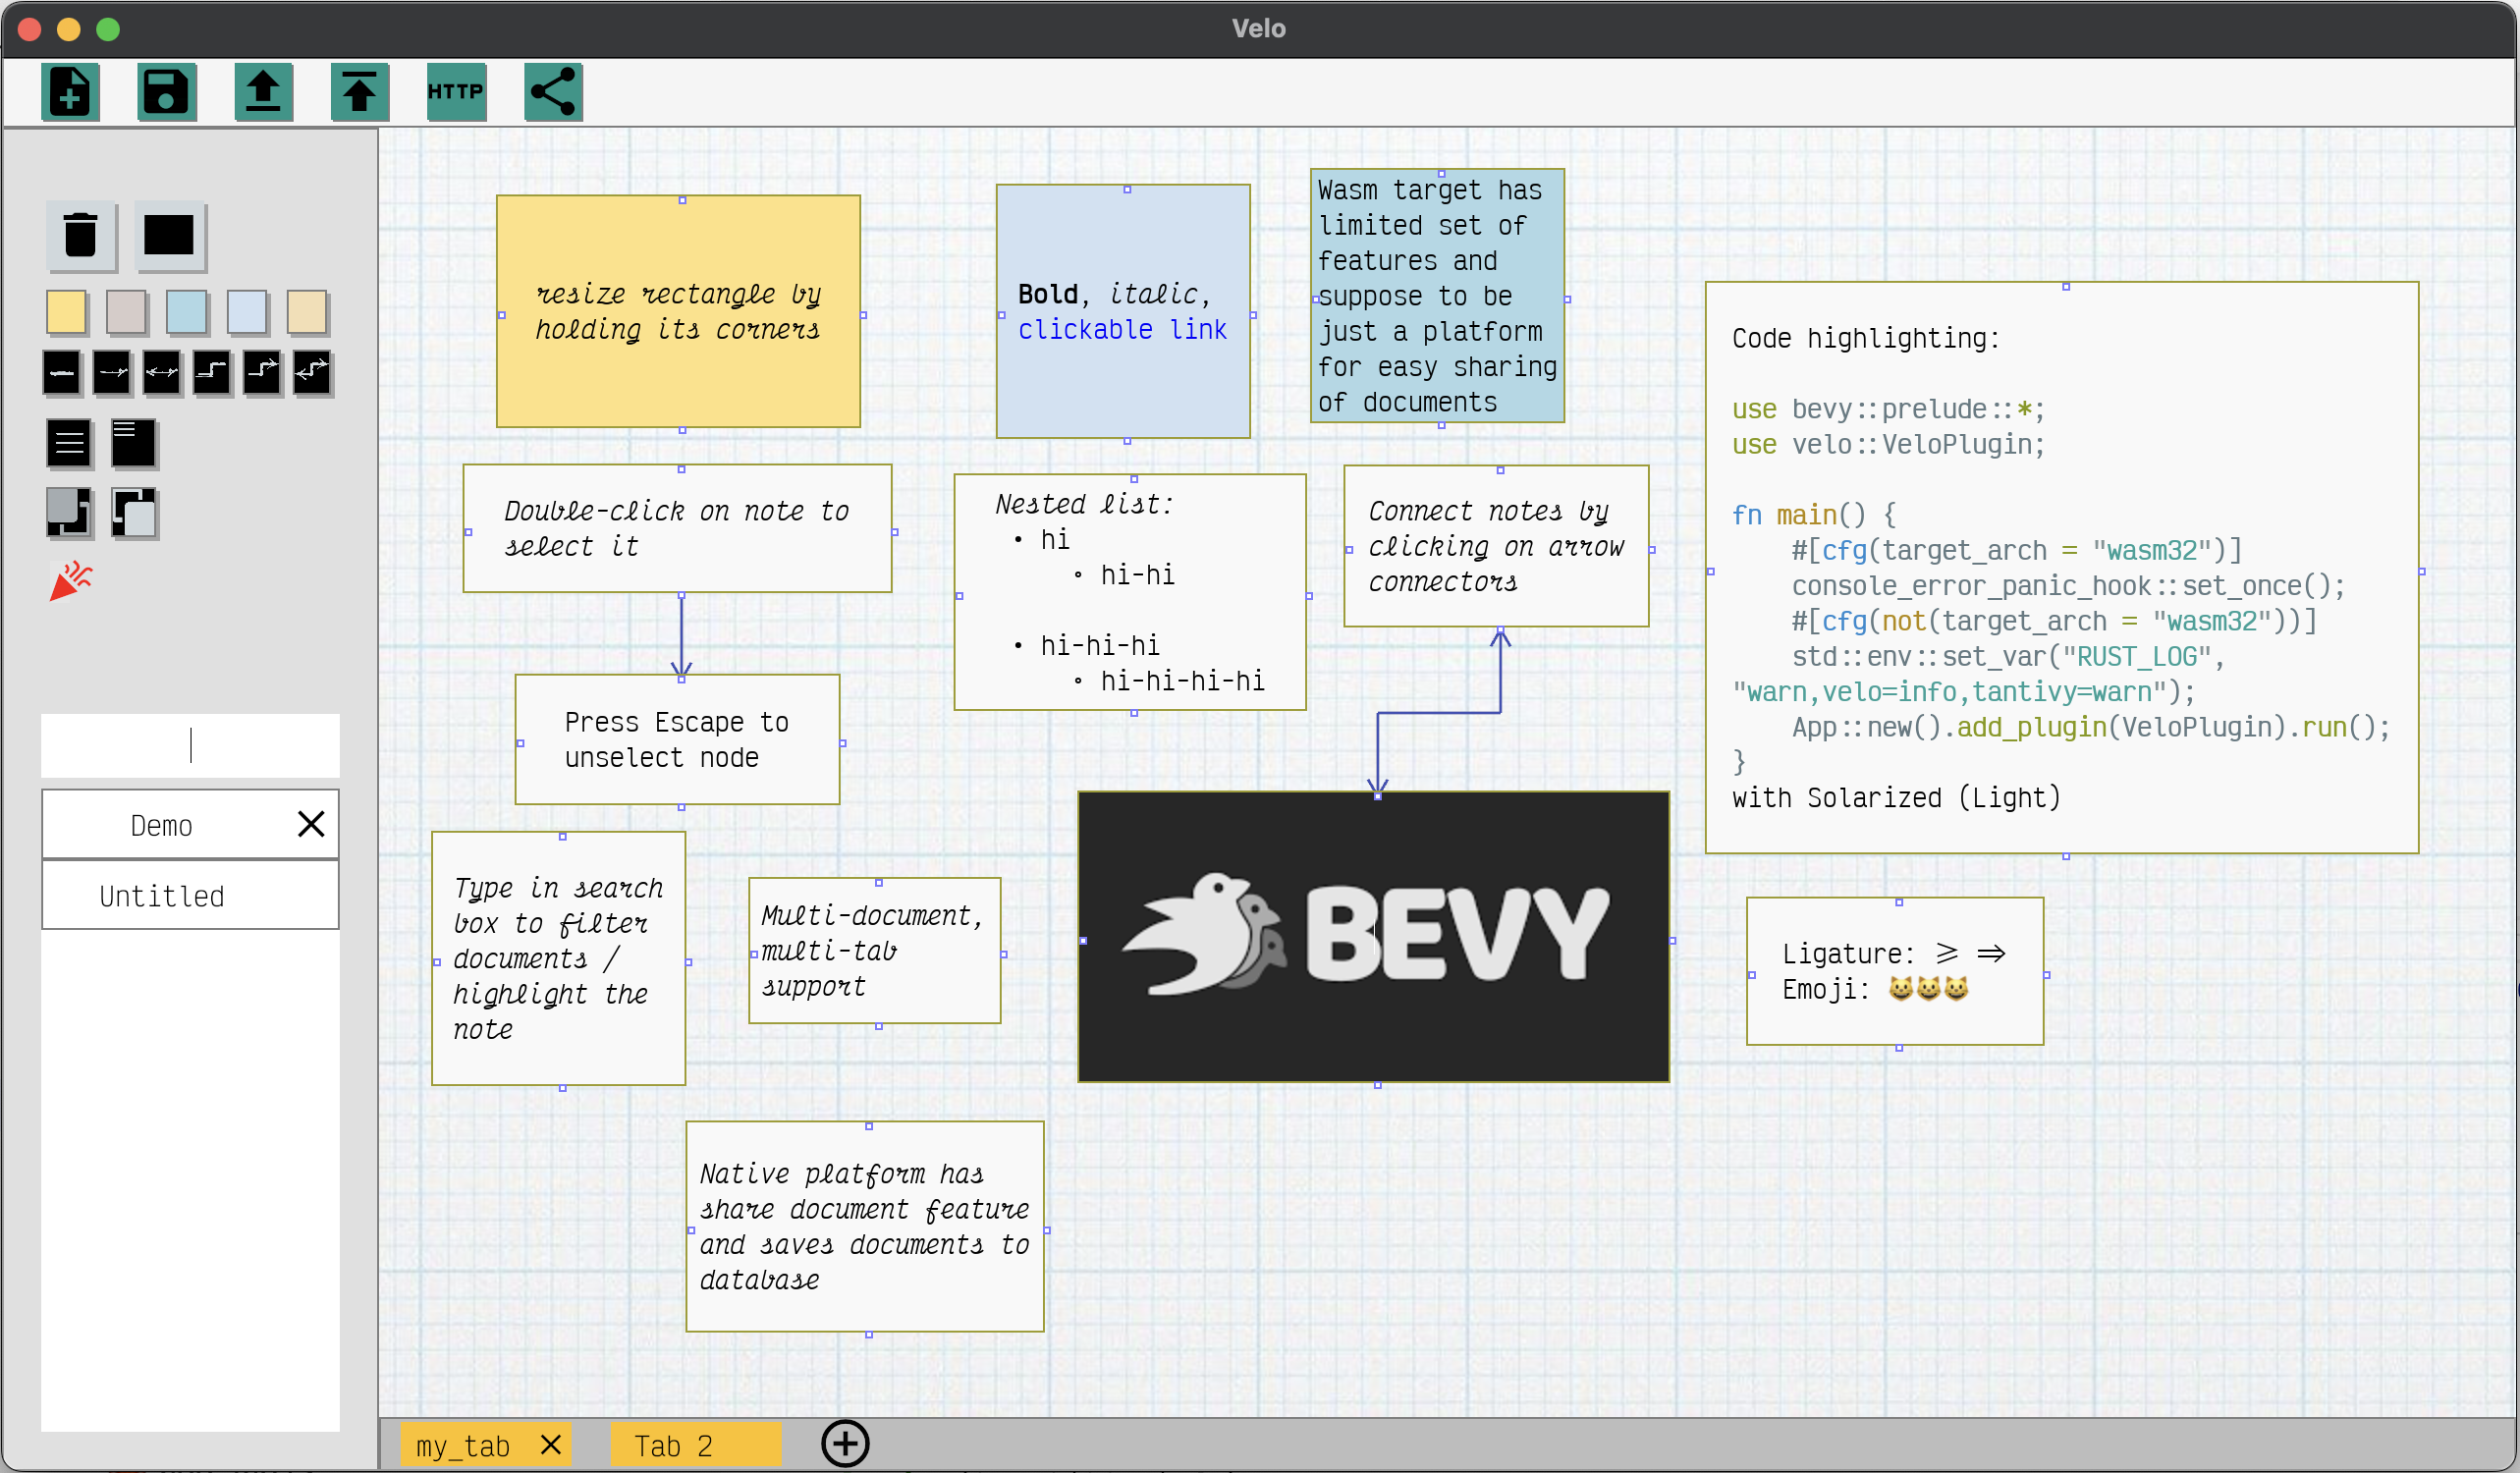
Task: Pick the pale lavender-blue note color
Action: pos(246,312)
